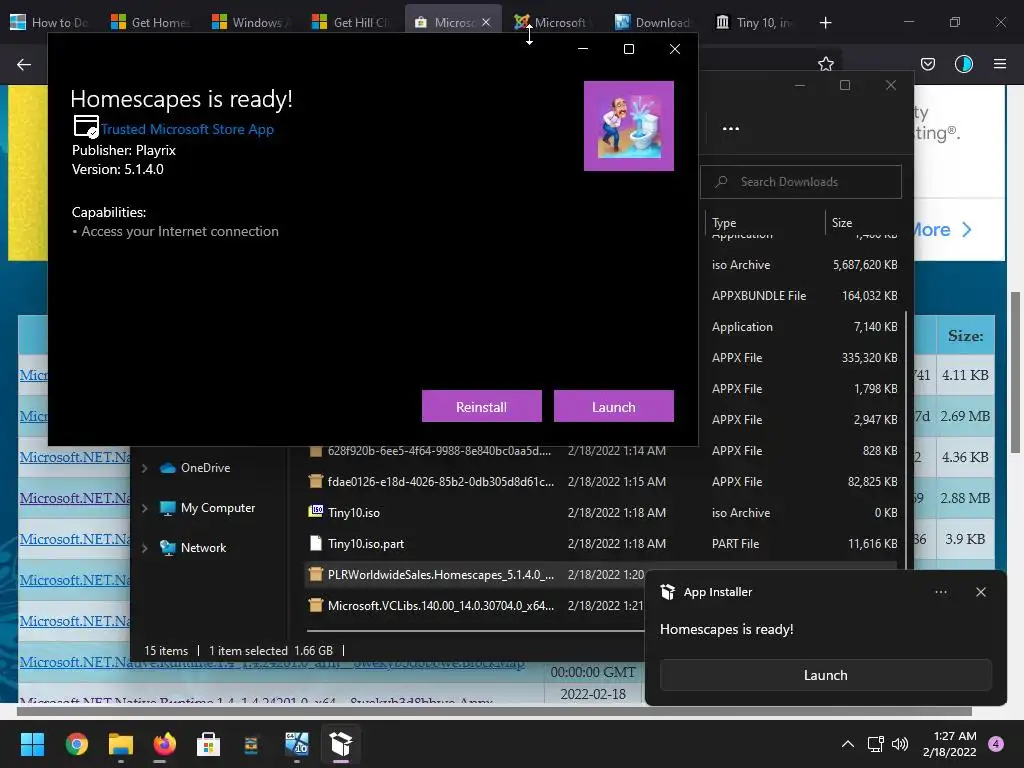Open Explorer's See more ellipsis menu

[x=731, y=129]
